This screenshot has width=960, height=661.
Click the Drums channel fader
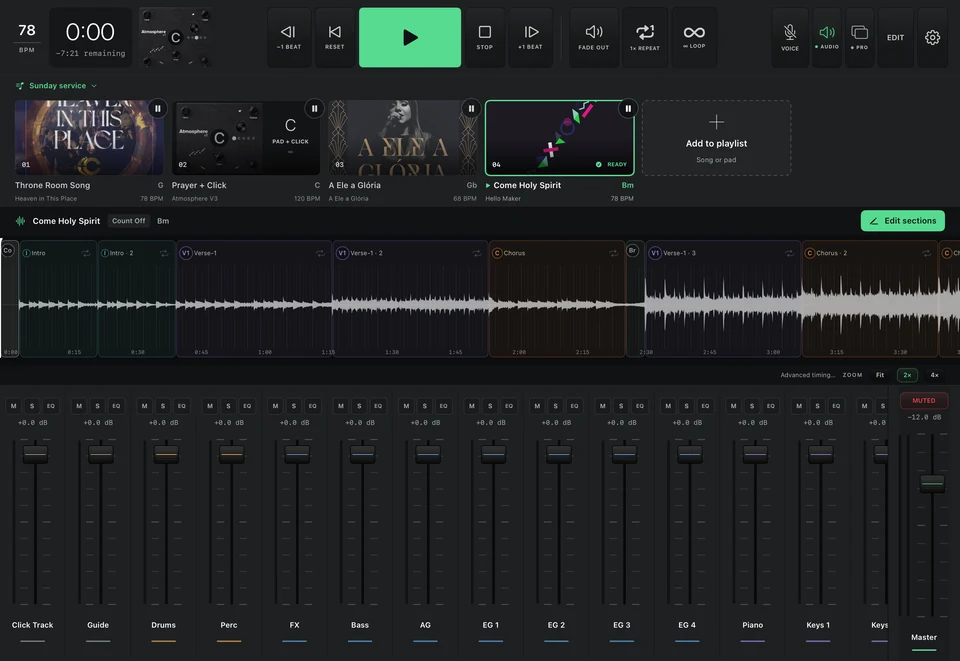pyautogui.click(x=166, y=454)
